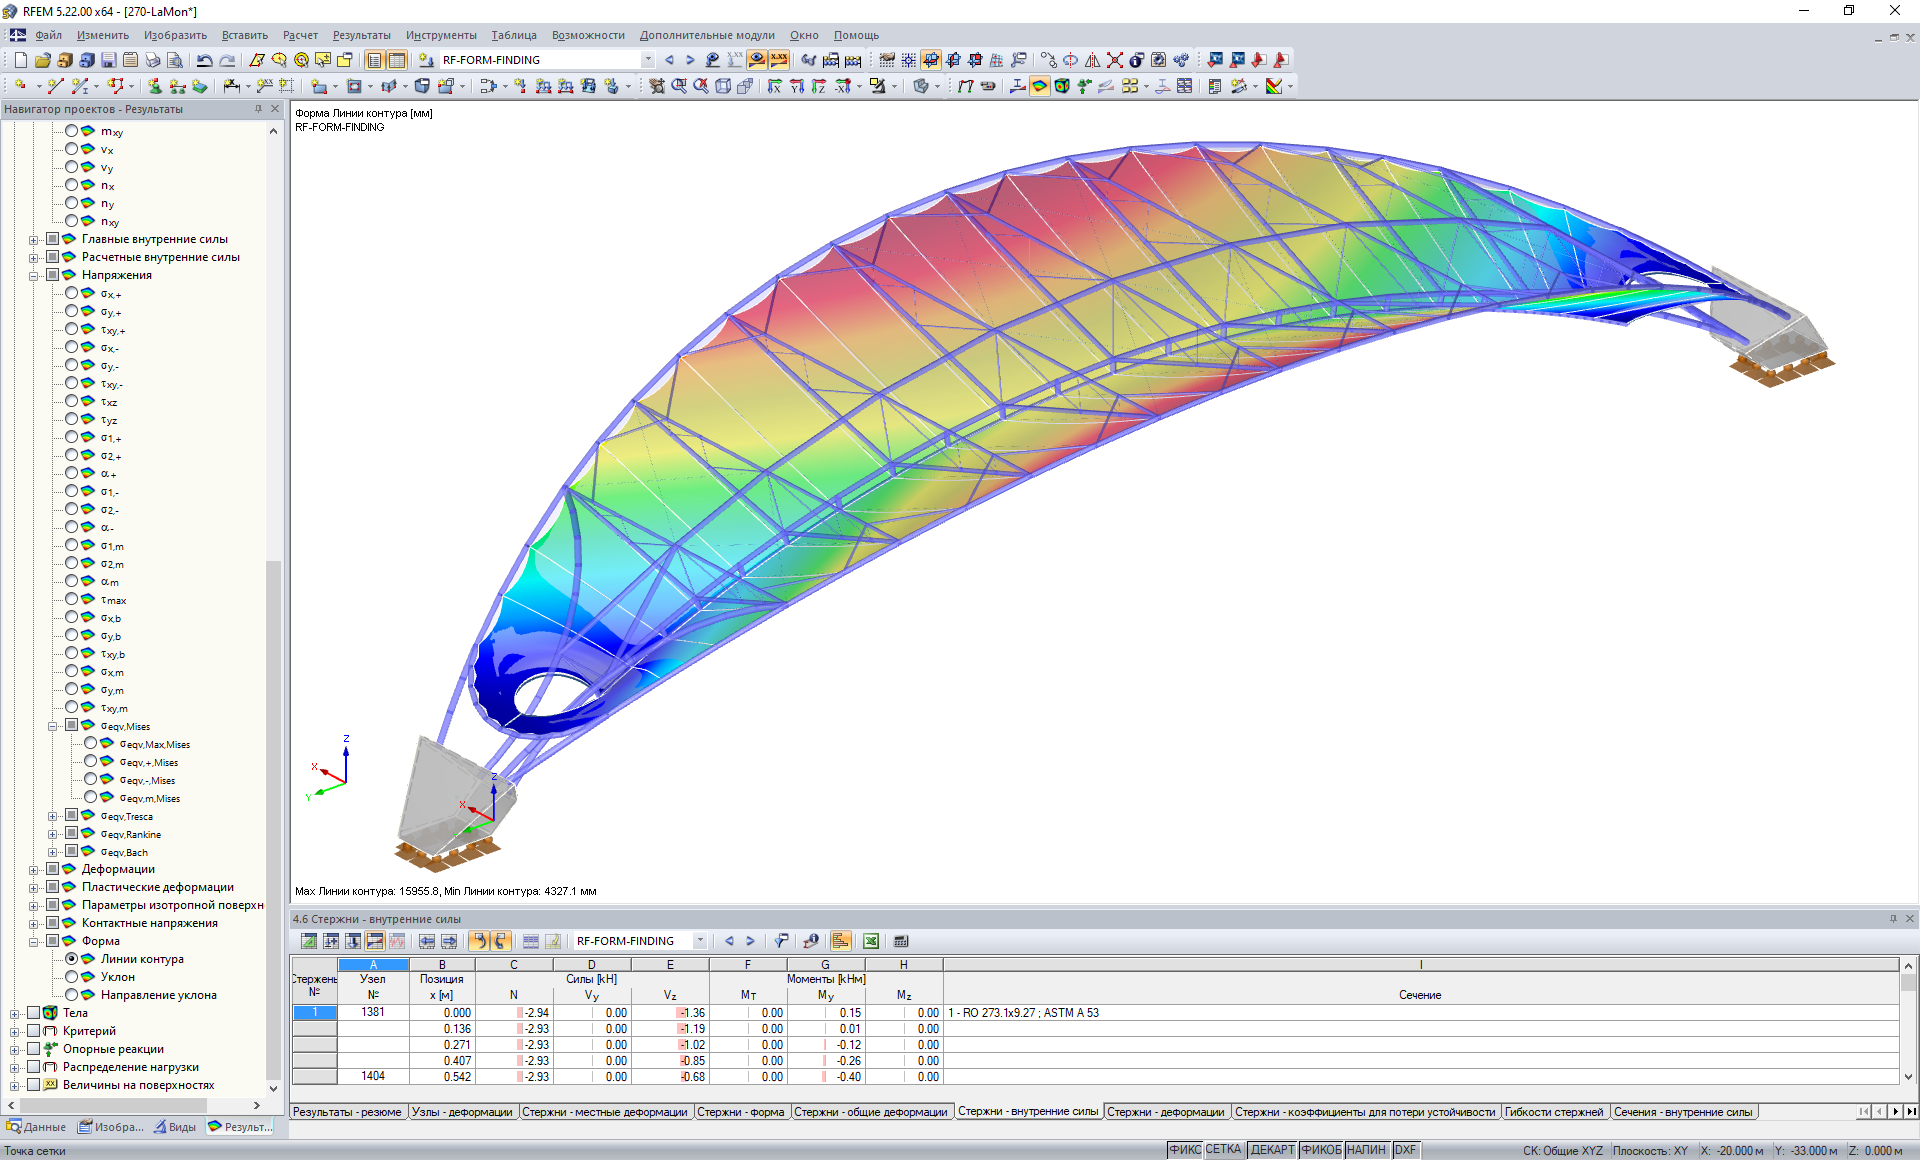Click view in X direction icon
The width and height of the screenshot is (1920, 1160).
tap(774, 86)
